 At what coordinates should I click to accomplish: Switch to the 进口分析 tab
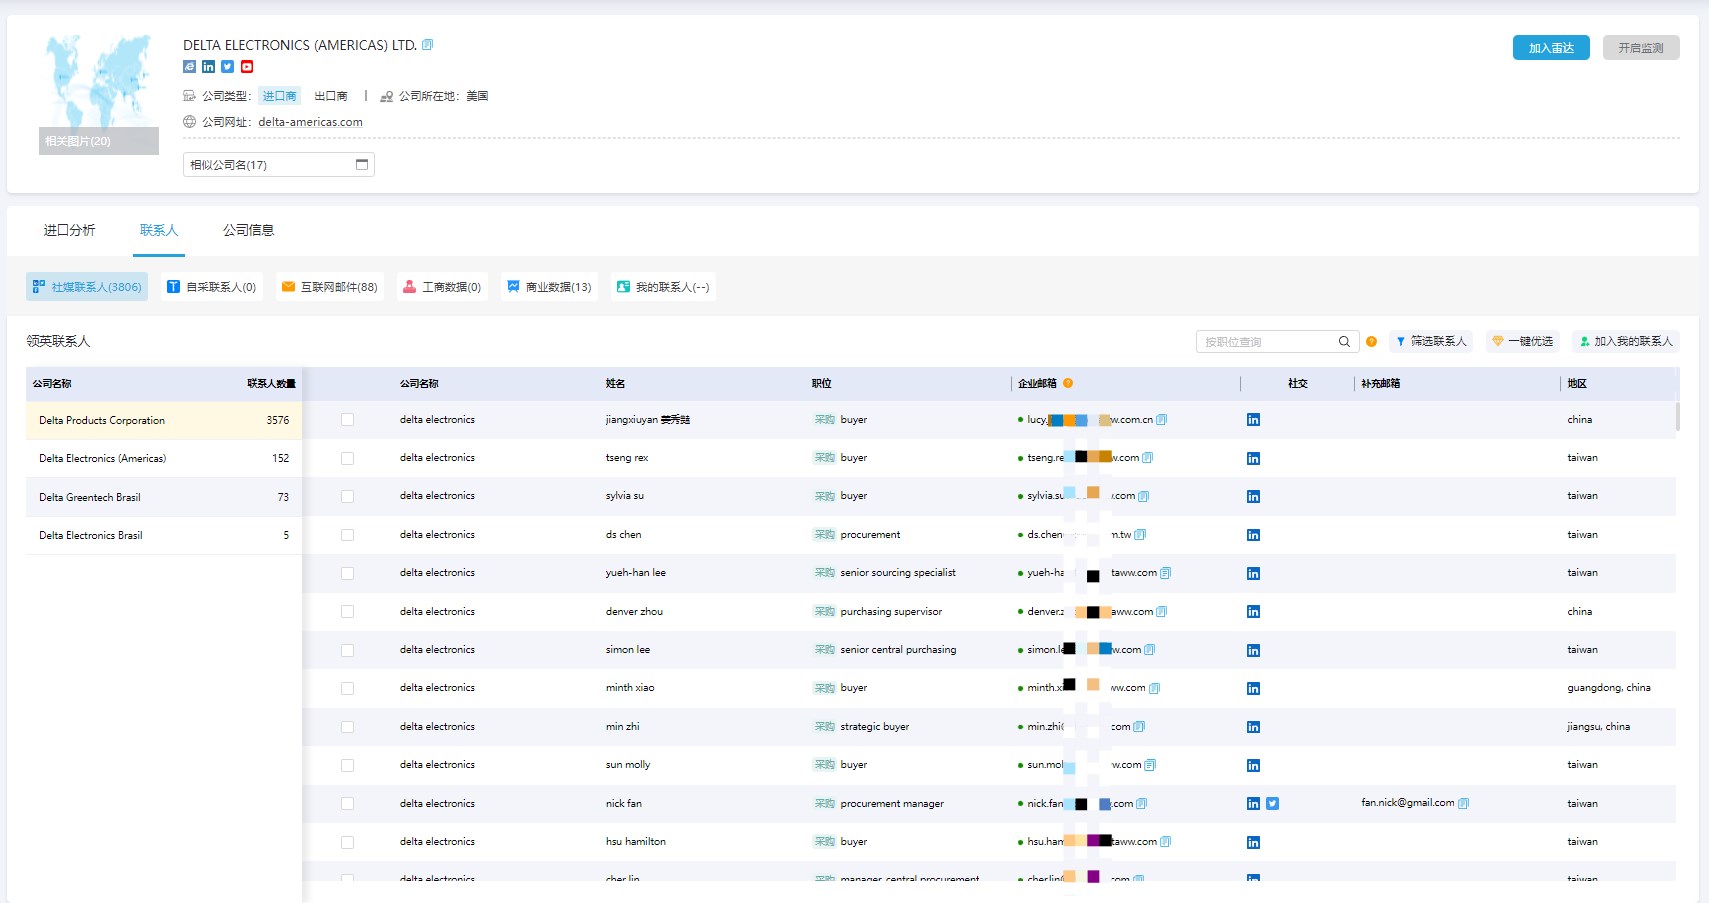(69, 230)
